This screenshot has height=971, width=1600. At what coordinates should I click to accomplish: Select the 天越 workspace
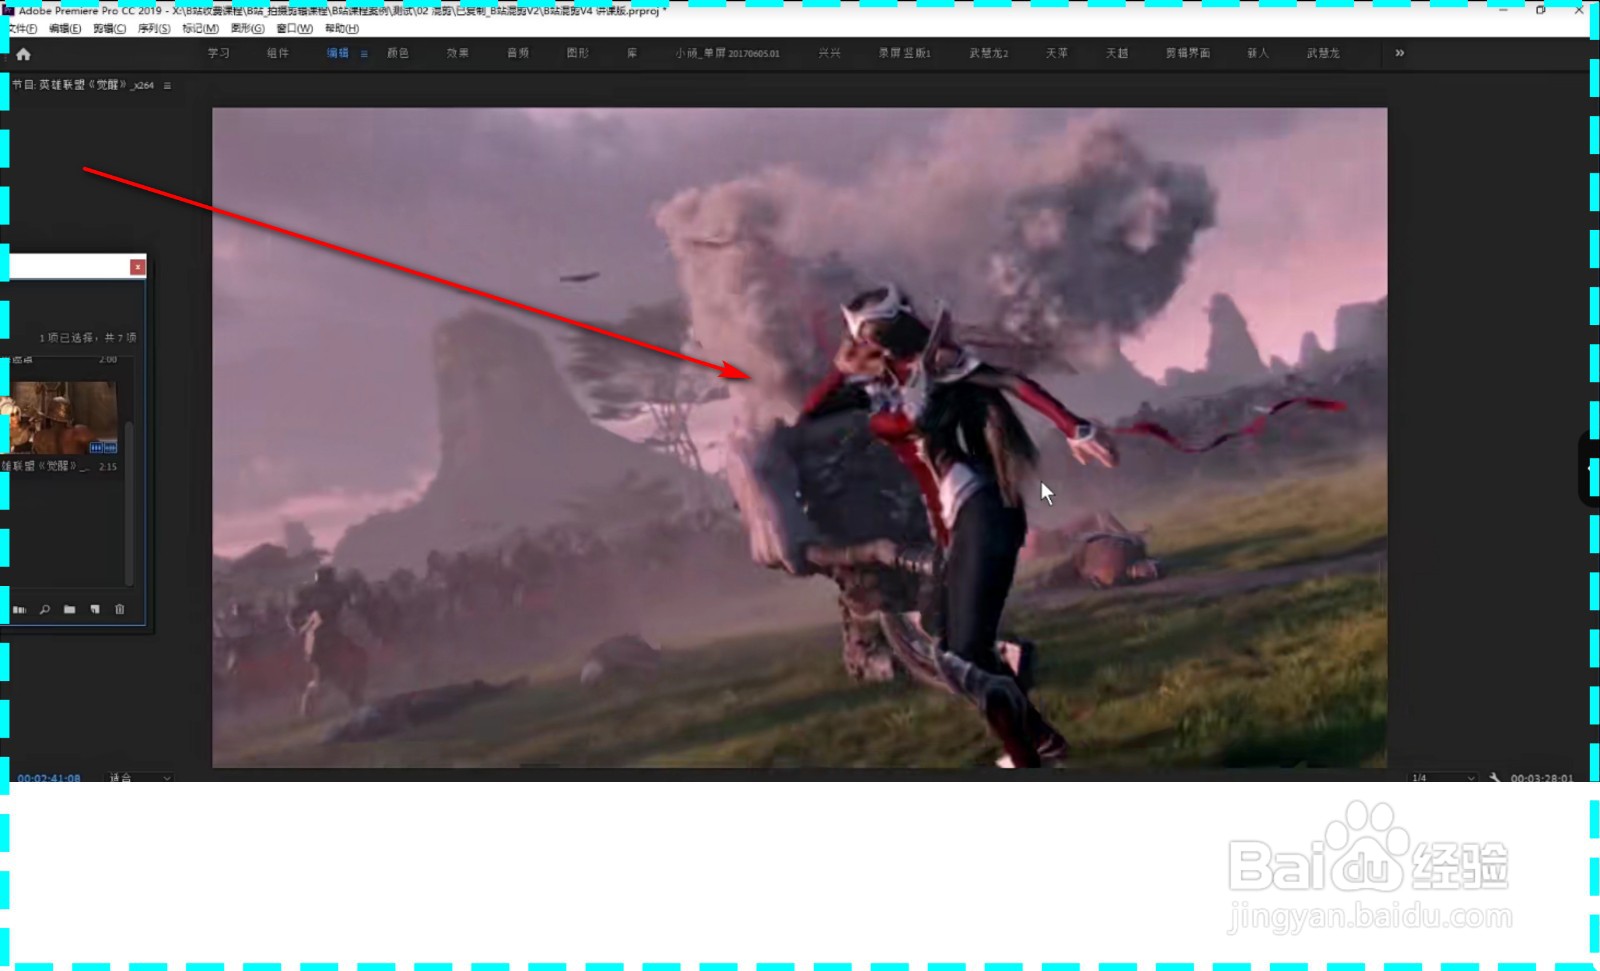(x=1117, y=53)
